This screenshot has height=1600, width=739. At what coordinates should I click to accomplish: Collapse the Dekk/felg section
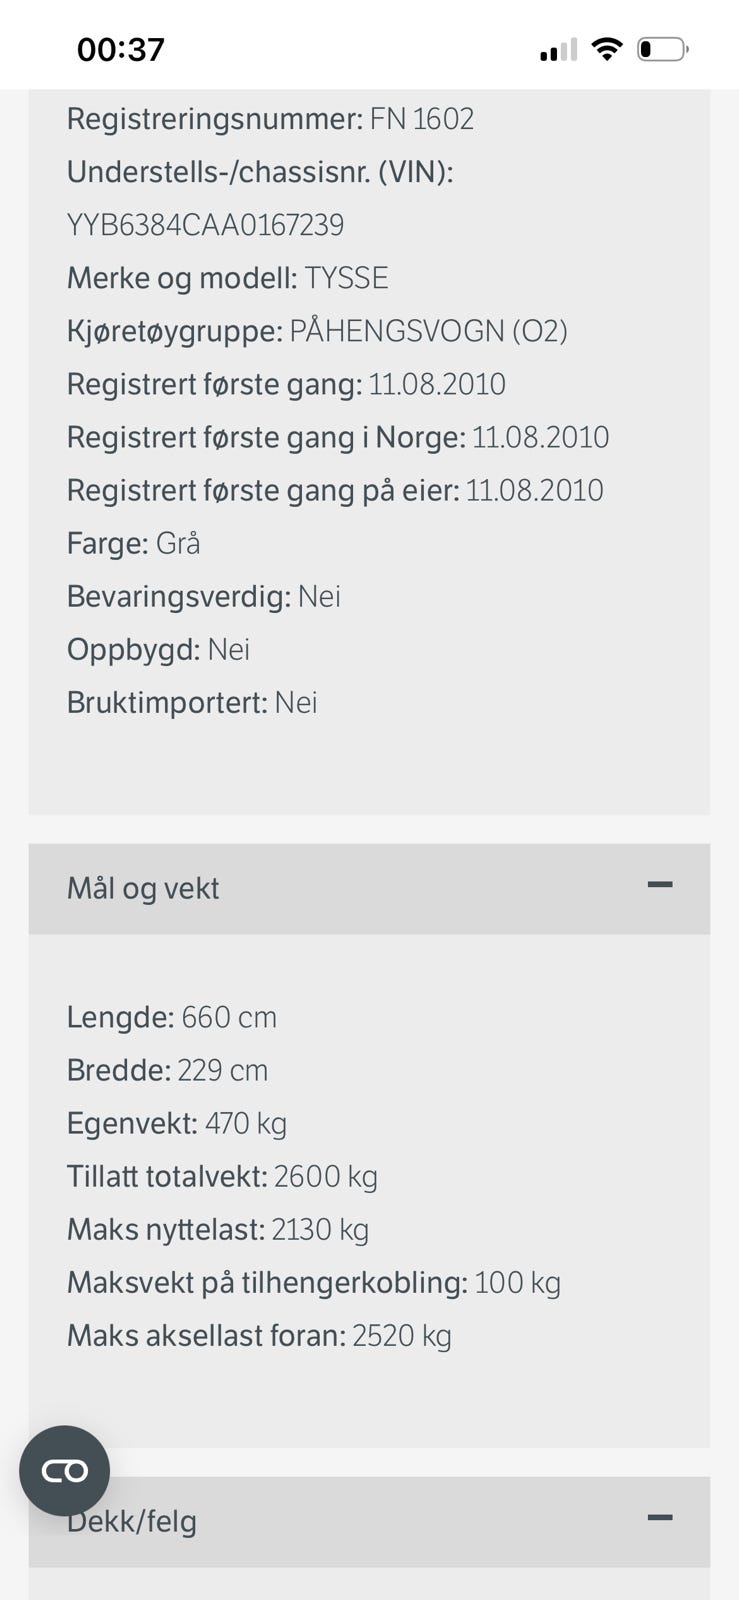[369, 1521]
